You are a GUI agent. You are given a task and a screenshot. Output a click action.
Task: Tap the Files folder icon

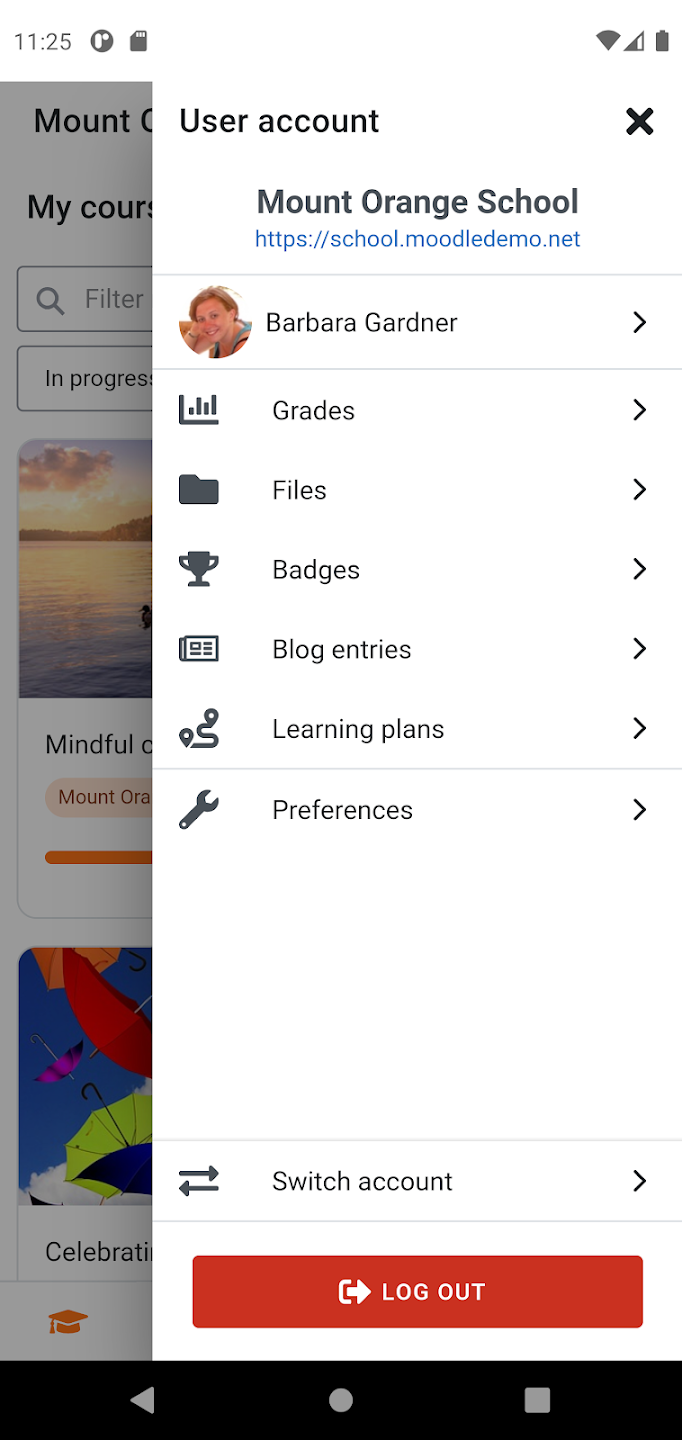point(198,490)
